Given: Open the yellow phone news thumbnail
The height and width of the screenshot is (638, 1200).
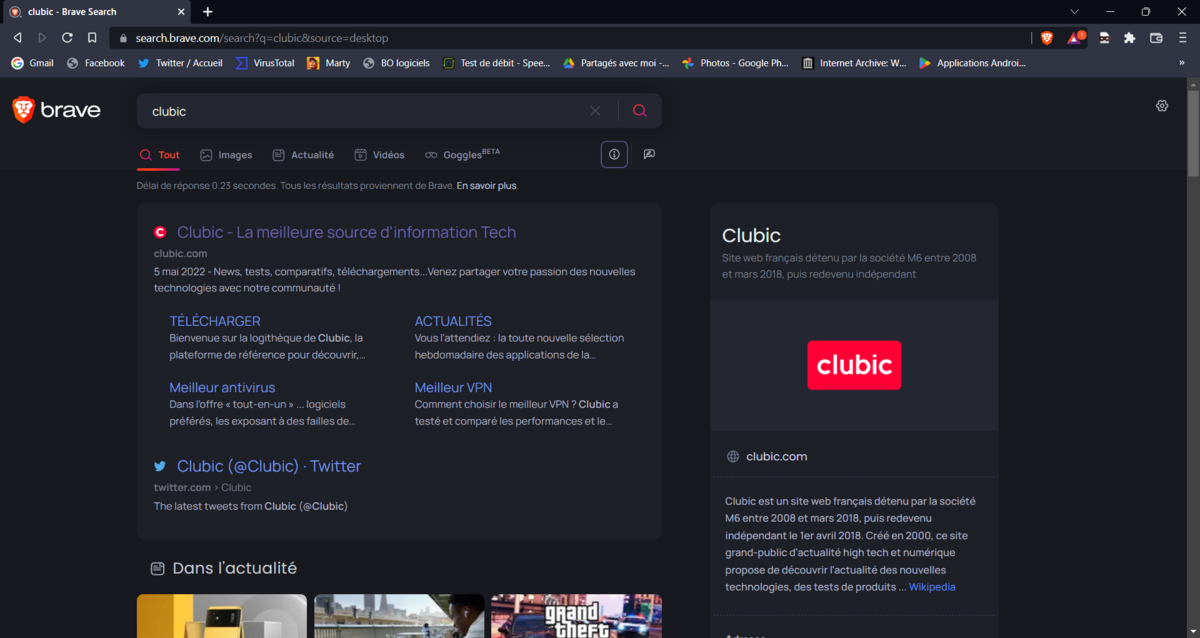Looking at the screenshot, I should (222, 616).
